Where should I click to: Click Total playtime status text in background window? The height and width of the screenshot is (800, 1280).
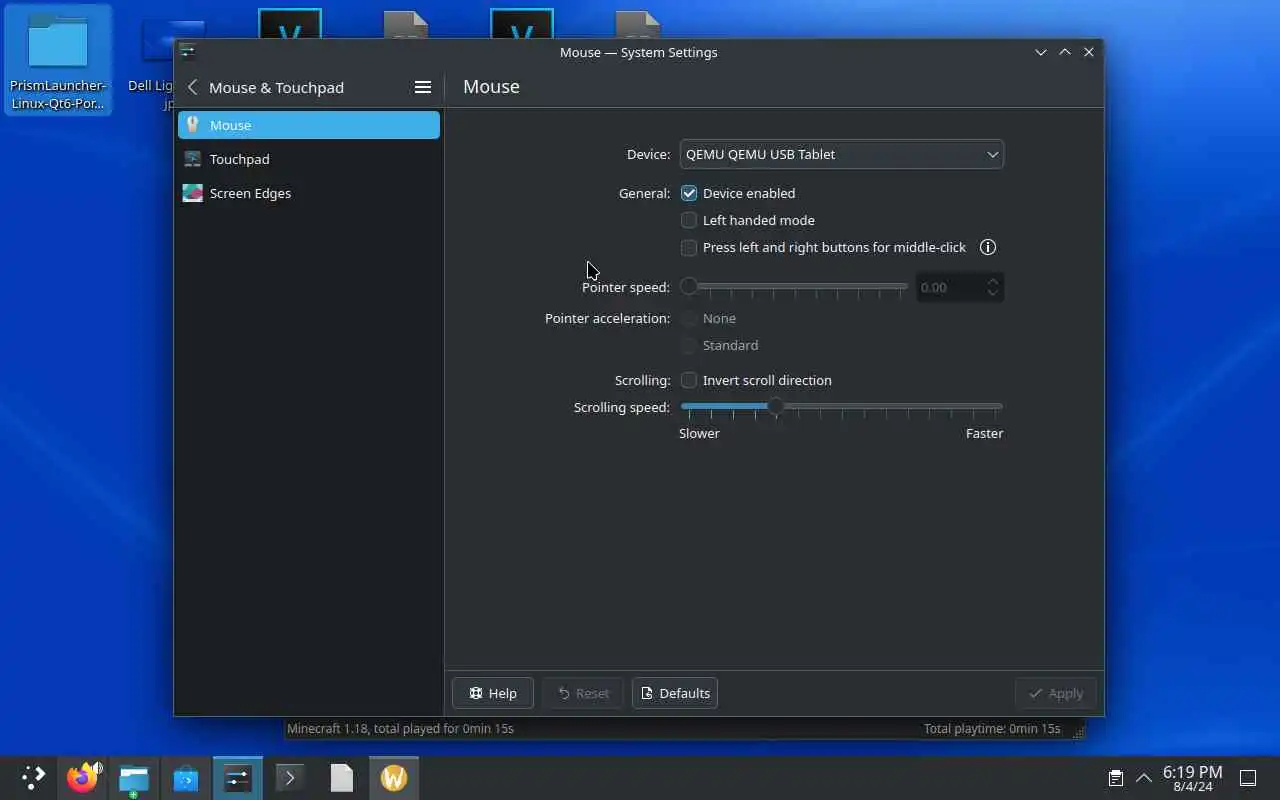(992, 728)
